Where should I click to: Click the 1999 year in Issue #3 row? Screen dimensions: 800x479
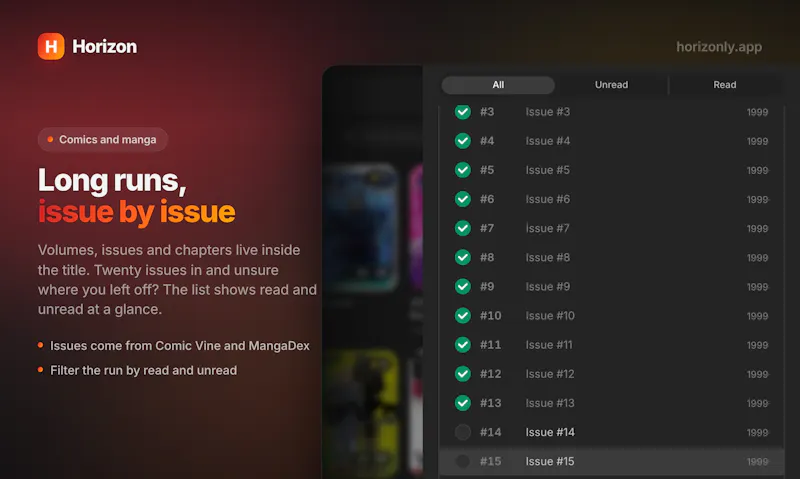(757, 112)
